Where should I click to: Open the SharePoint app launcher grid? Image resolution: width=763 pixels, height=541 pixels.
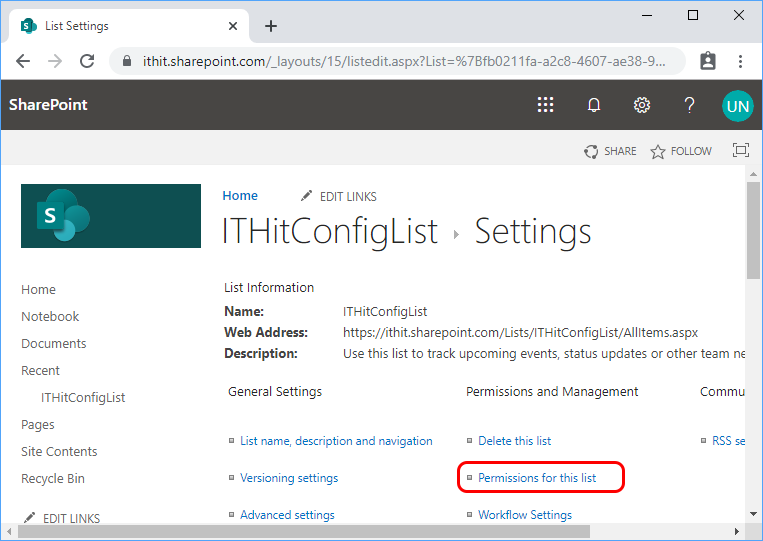point(545,105)
